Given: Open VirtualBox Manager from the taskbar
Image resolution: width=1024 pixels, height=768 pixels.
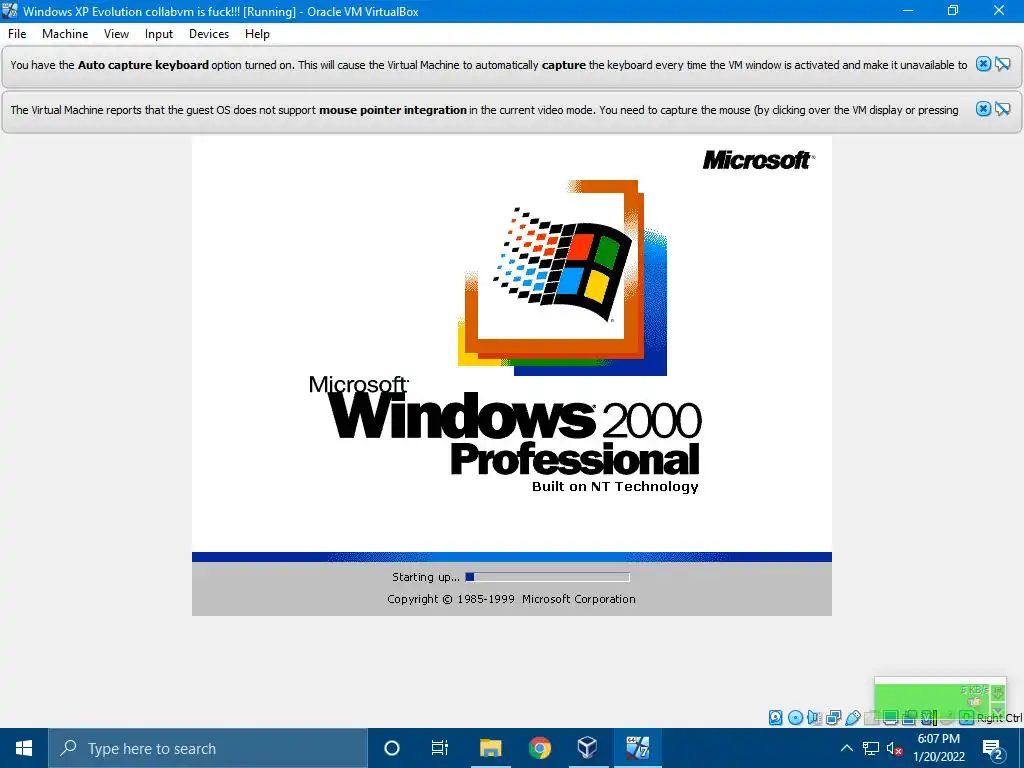Looking at the screenshot, I should click(x=588, y=748).
